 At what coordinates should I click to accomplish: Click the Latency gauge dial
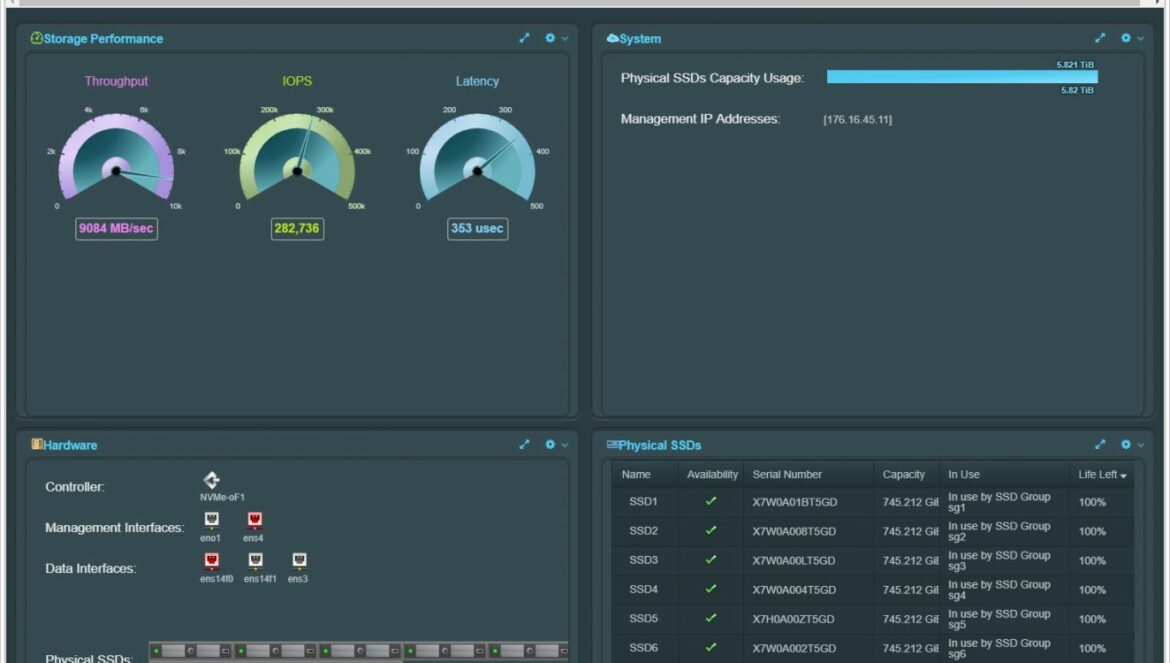478,157
